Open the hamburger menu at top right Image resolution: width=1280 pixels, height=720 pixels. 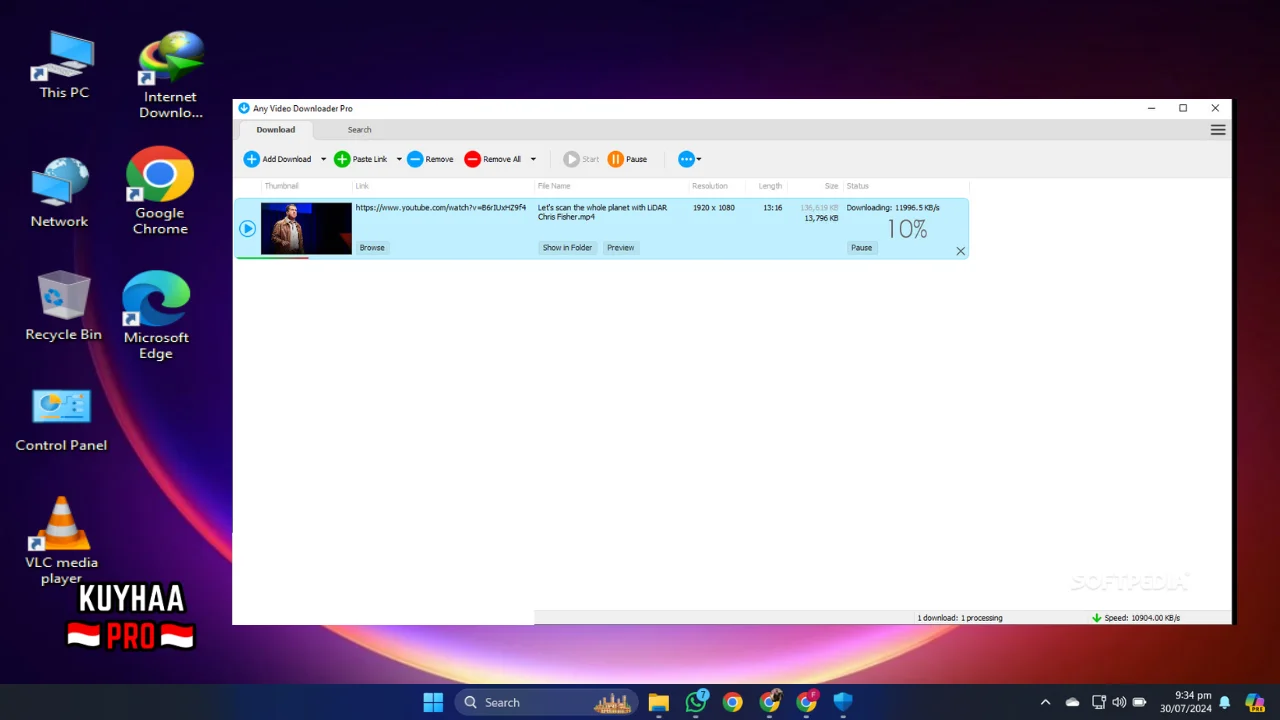coord(1218,130)
